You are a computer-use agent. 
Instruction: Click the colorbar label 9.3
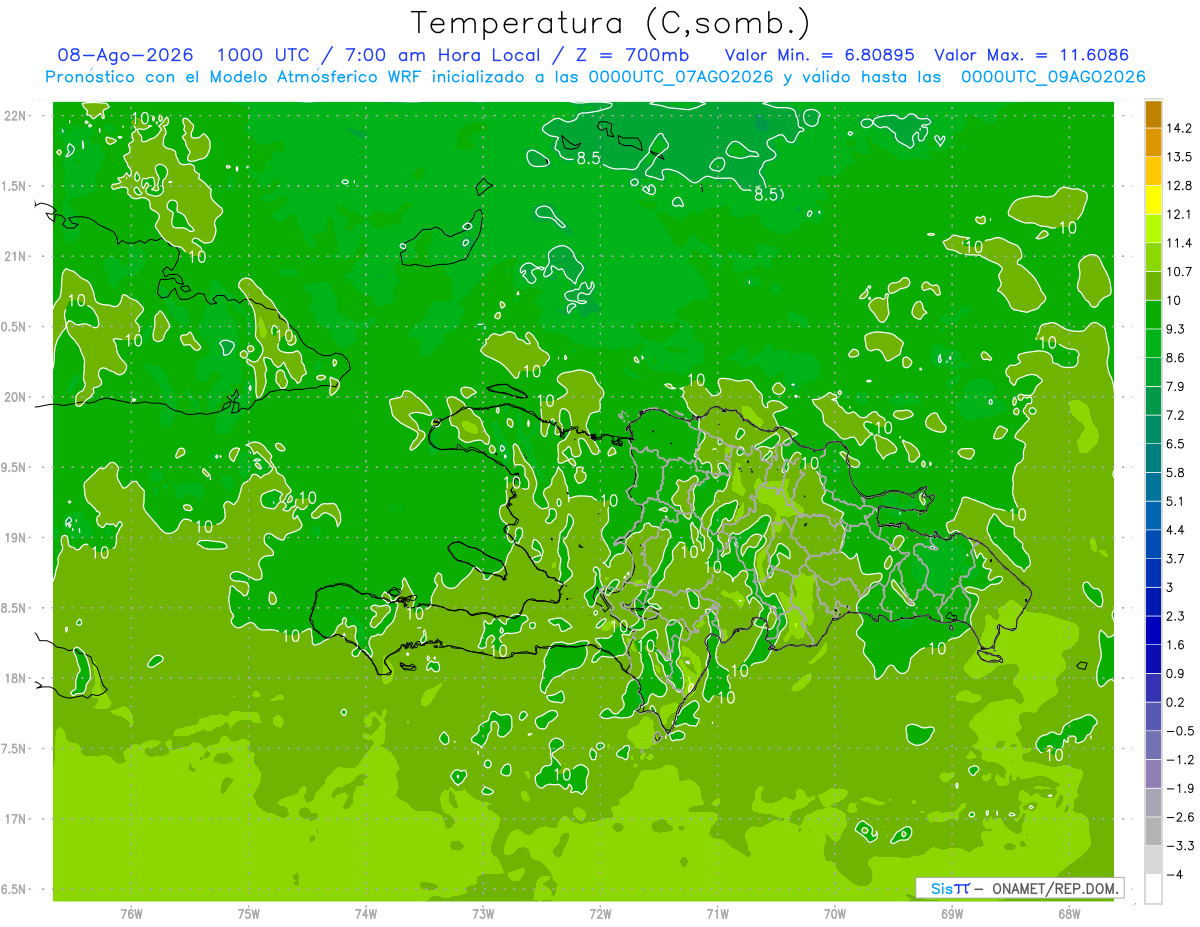point(1176,329)
